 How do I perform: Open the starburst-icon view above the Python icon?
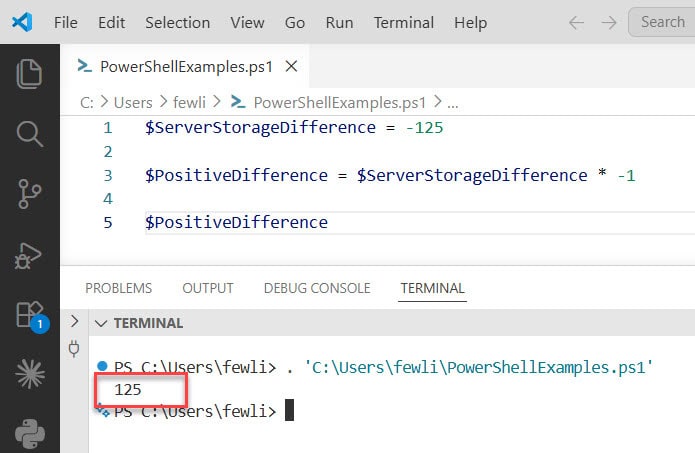pos(30,374)
